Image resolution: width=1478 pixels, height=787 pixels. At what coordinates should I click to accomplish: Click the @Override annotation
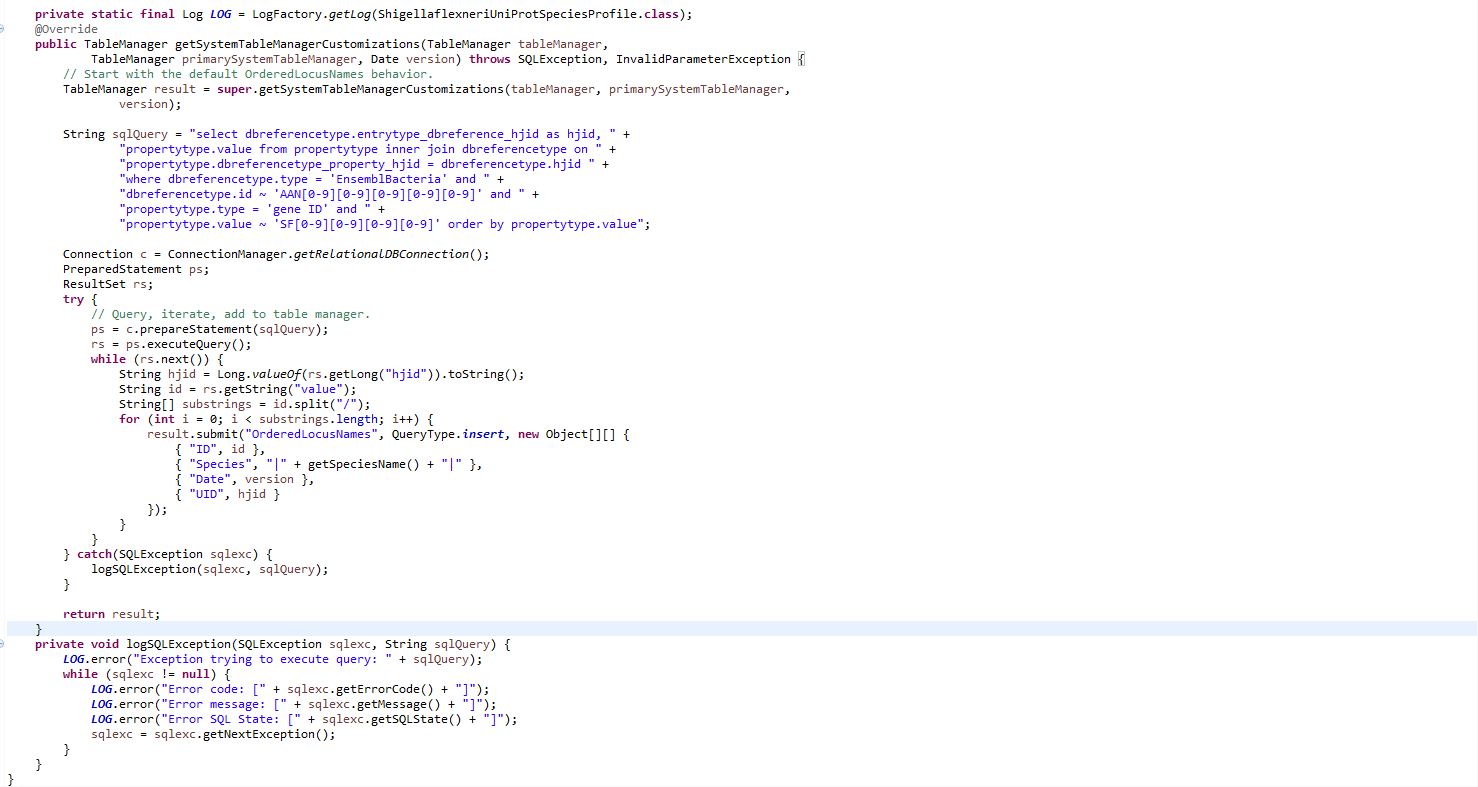pyautogui.click(x=66, y=29)
